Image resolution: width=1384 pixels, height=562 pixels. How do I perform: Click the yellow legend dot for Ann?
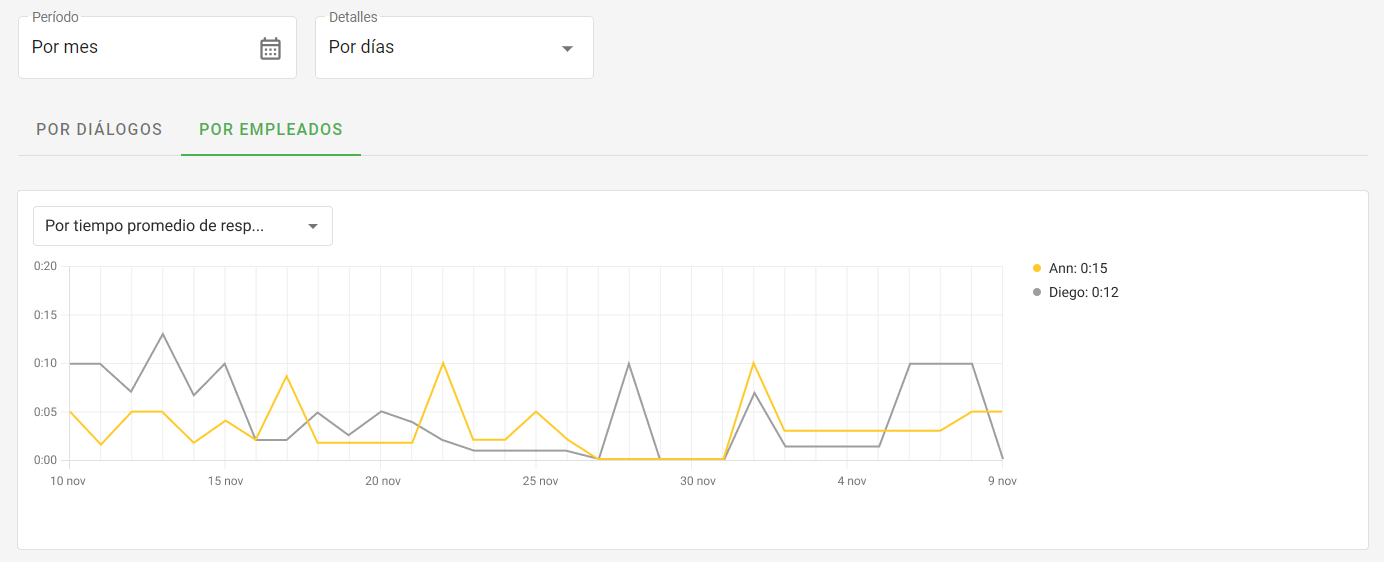click(x=1037, y=268)
